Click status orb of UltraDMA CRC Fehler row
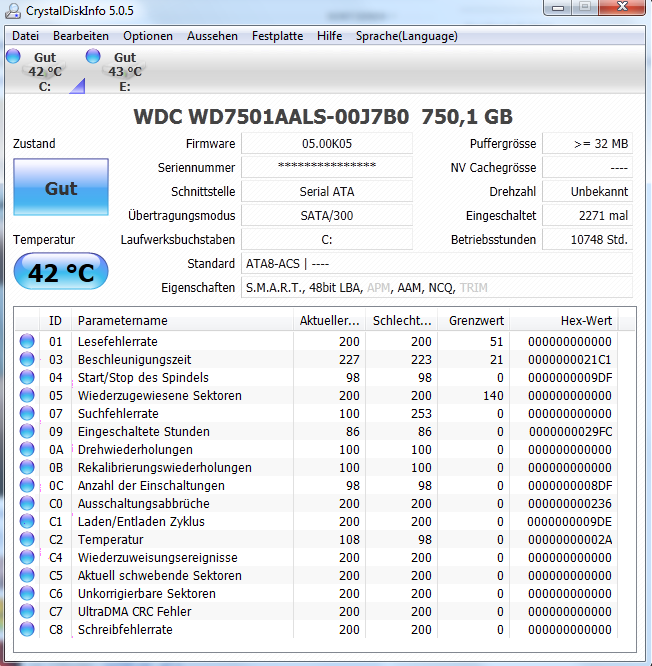The width and height of the screenshot is (652, 666). pyautogui.click(x=27, y=611)
